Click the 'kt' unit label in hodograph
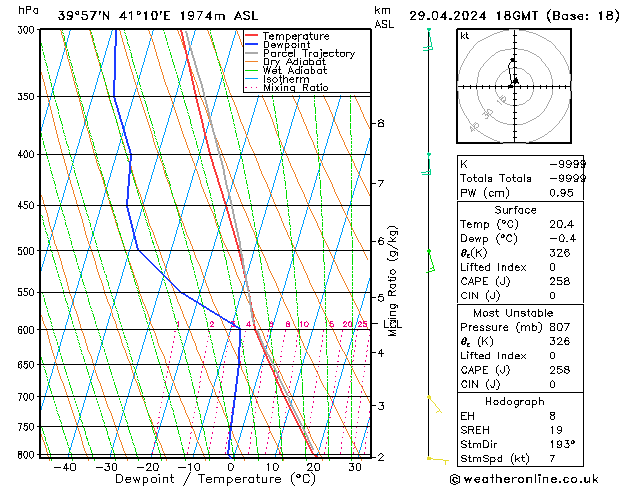This screenshot has height=486, width=629. pos(465,36)
